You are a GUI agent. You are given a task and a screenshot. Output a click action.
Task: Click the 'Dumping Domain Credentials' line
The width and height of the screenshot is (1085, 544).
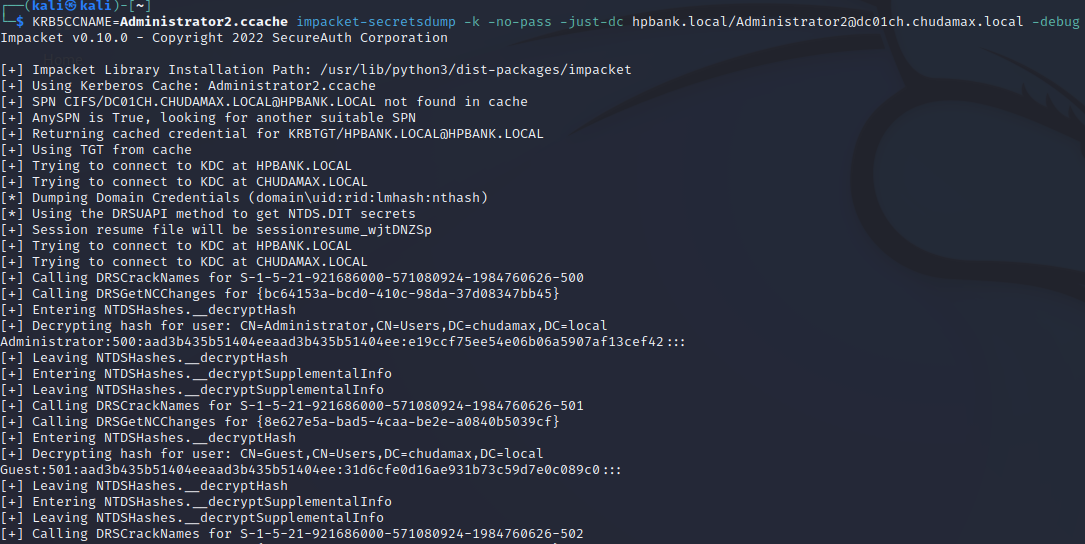244,197
